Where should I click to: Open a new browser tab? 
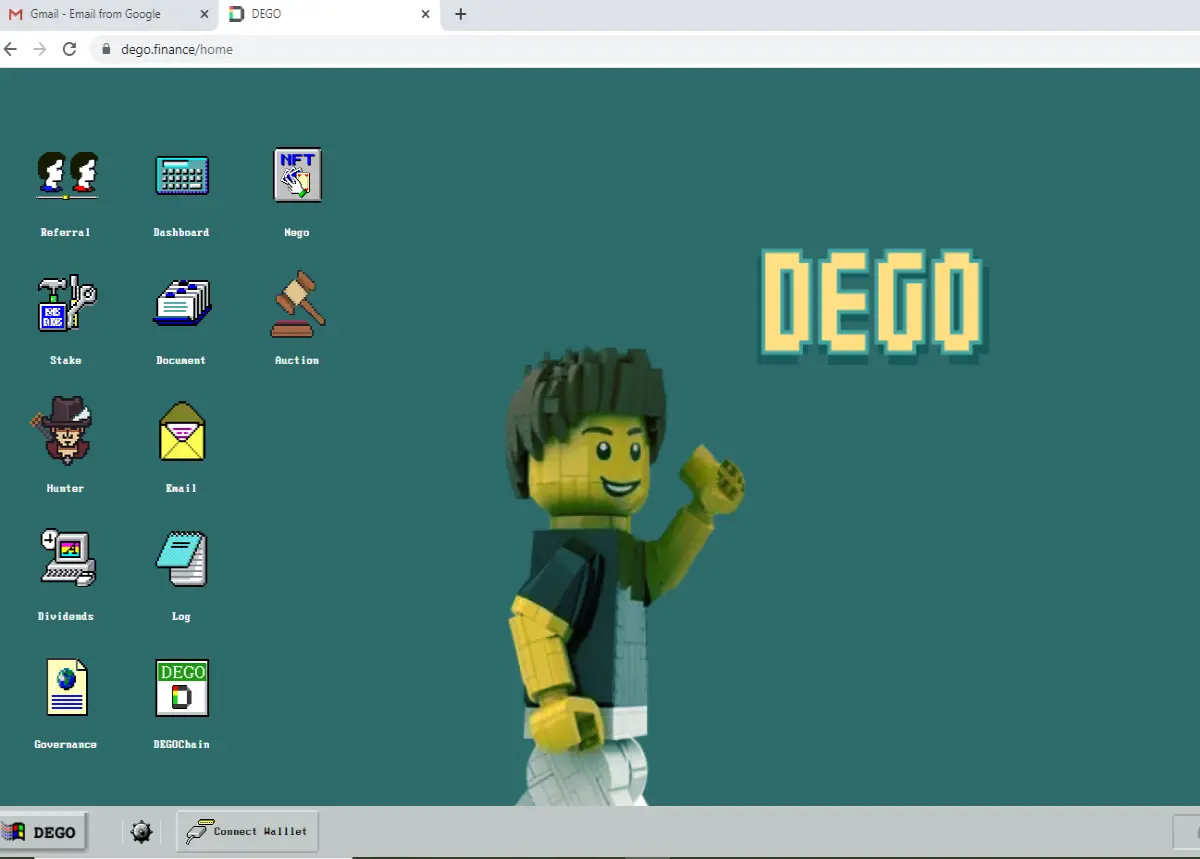click(x=460, y=14)
